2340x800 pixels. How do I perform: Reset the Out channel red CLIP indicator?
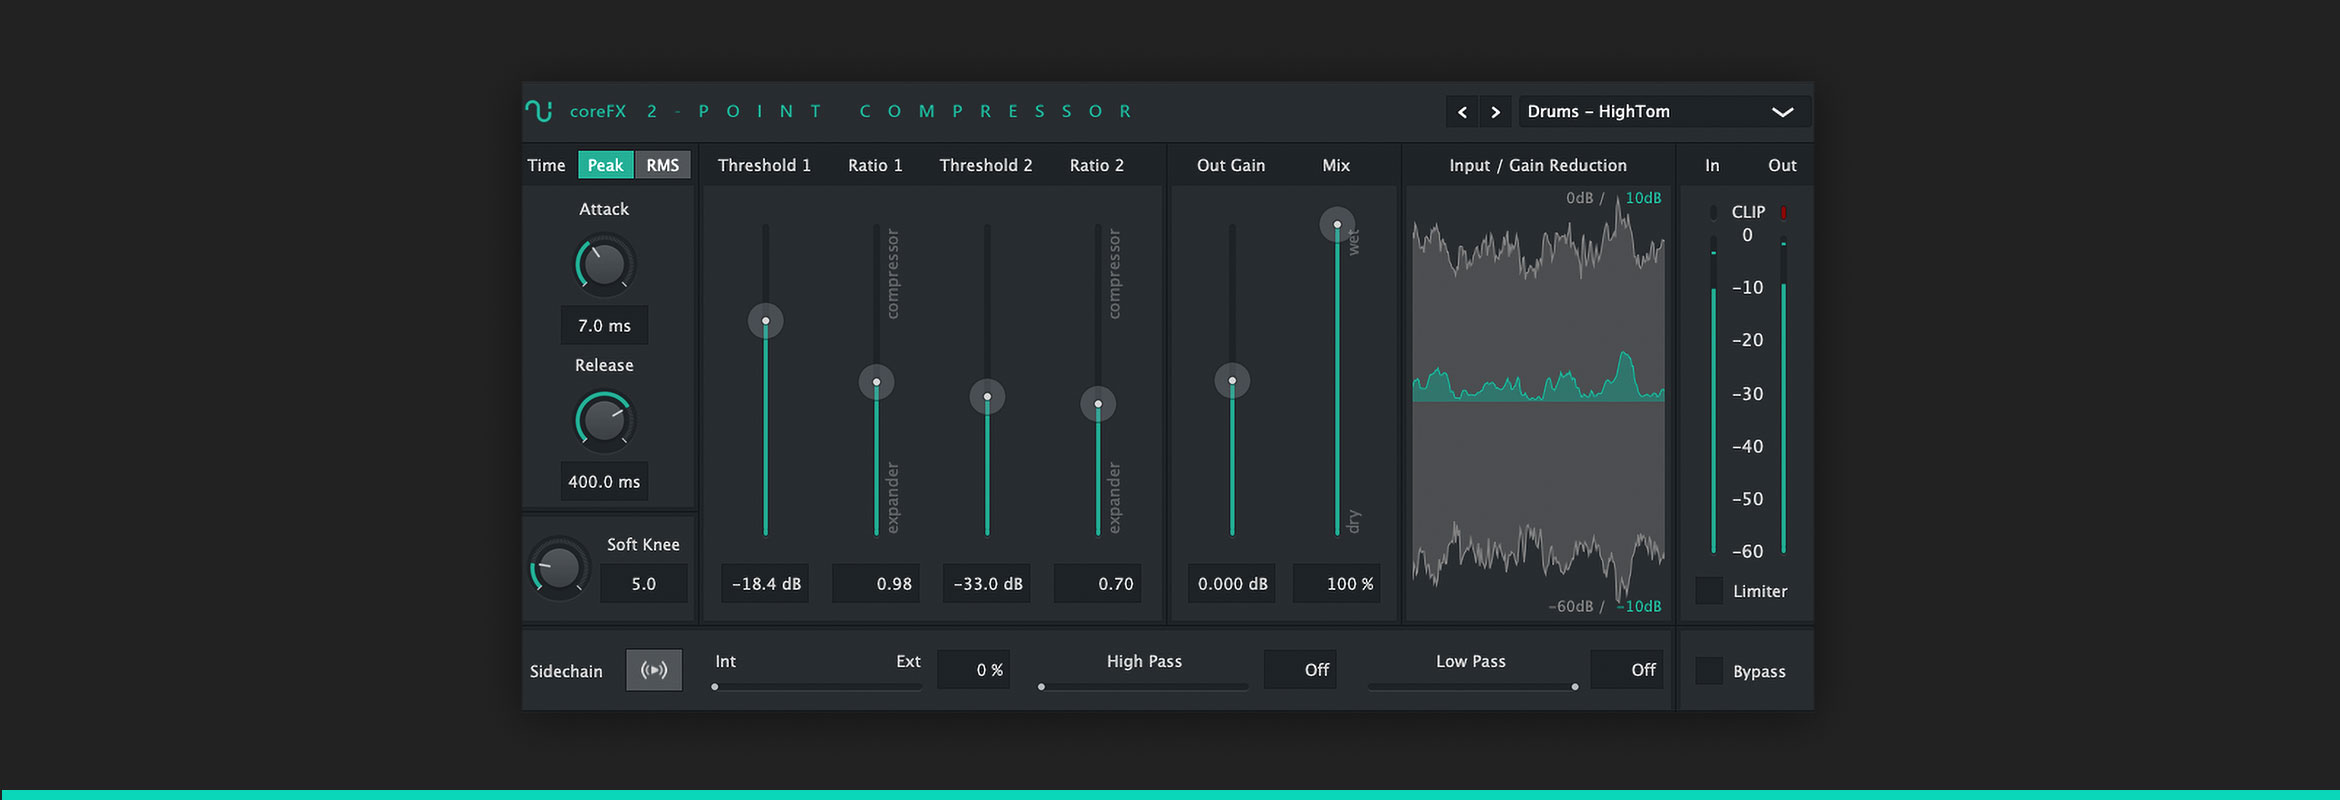coord(1783,212)
